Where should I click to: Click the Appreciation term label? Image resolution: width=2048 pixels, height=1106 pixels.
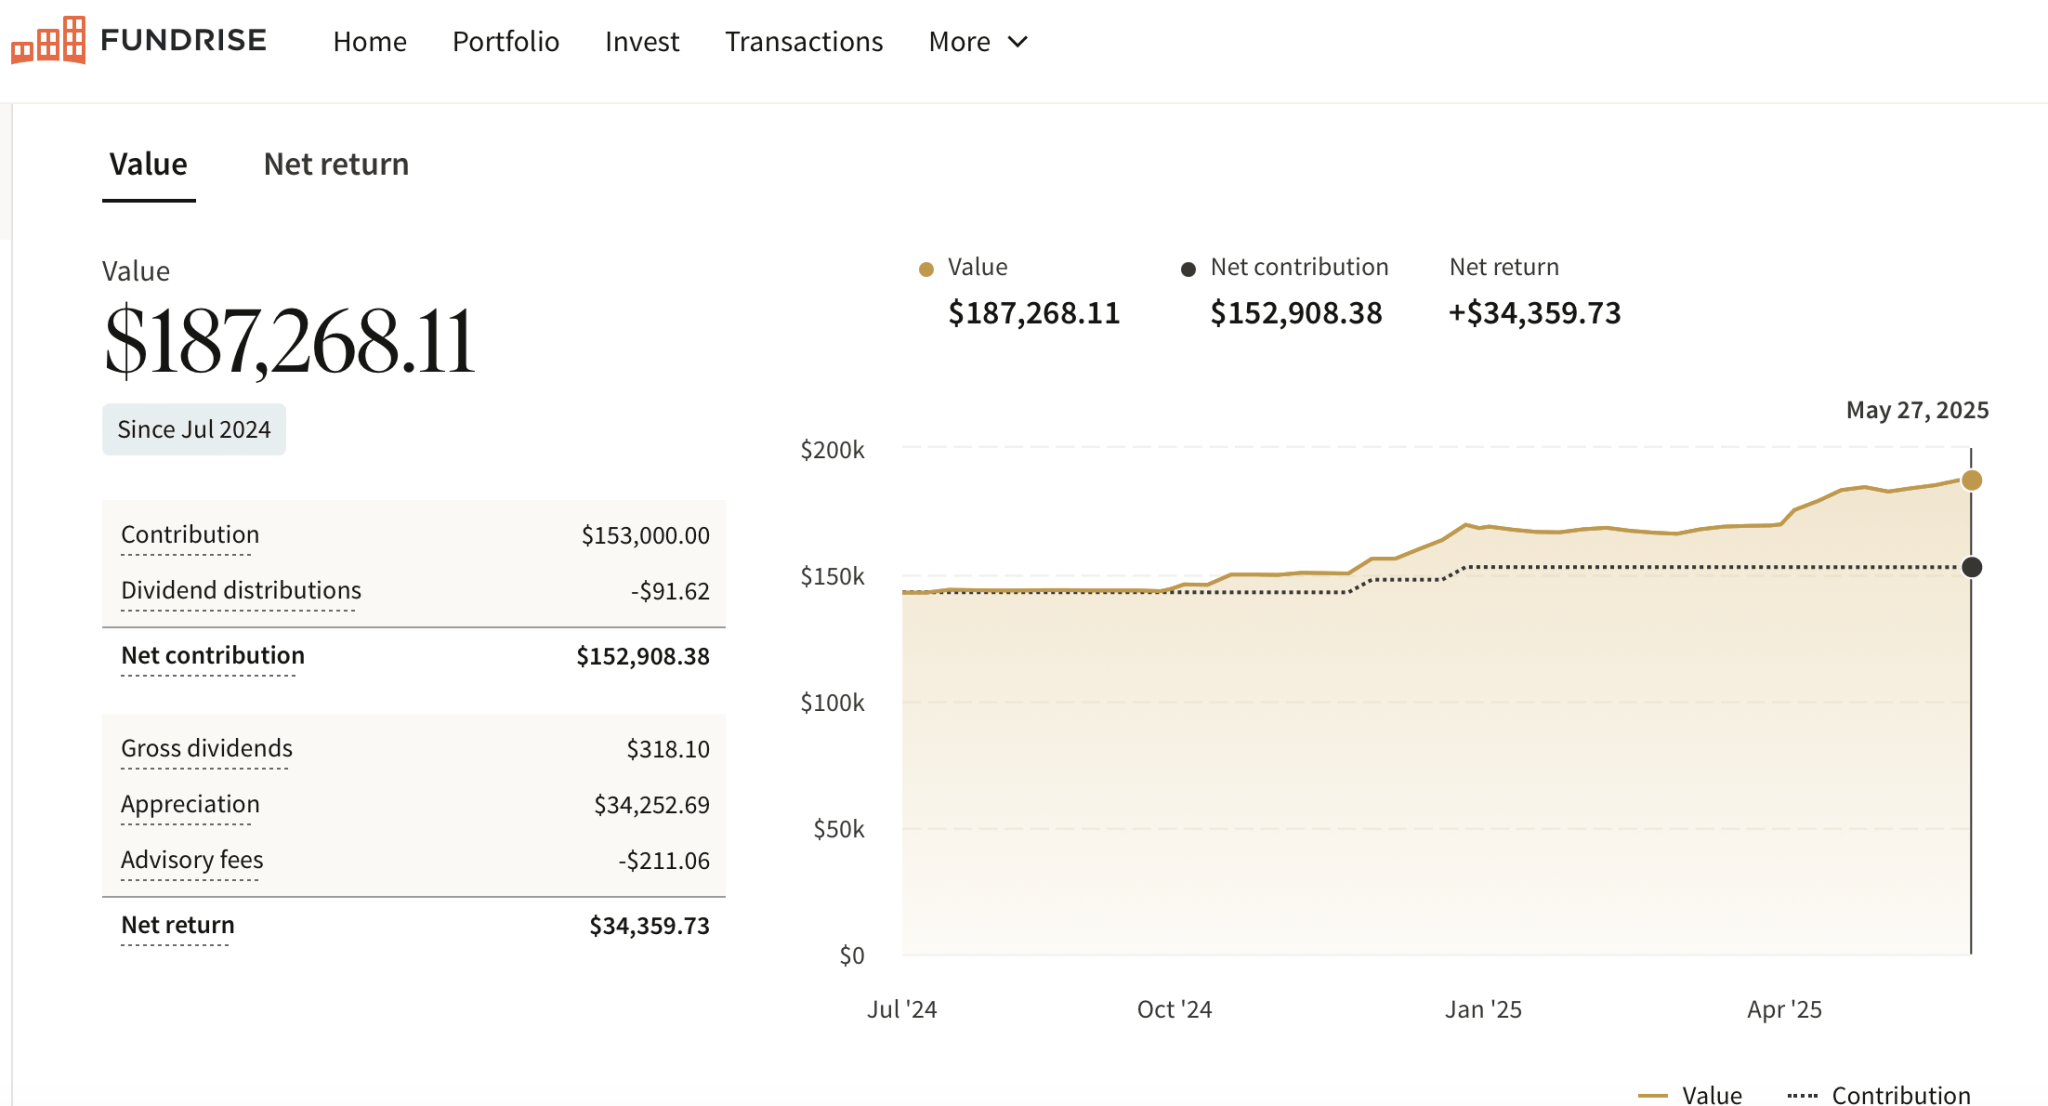click(190, 805)
